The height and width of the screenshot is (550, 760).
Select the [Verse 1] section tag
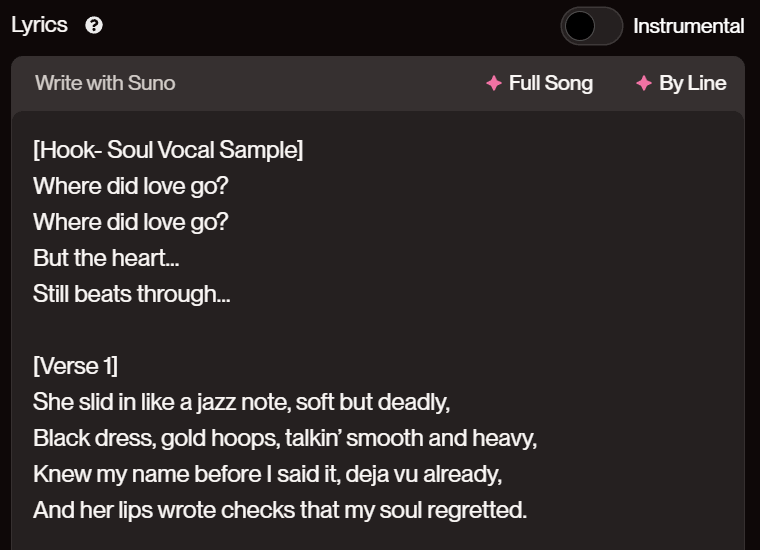click(x=75, y=366)
